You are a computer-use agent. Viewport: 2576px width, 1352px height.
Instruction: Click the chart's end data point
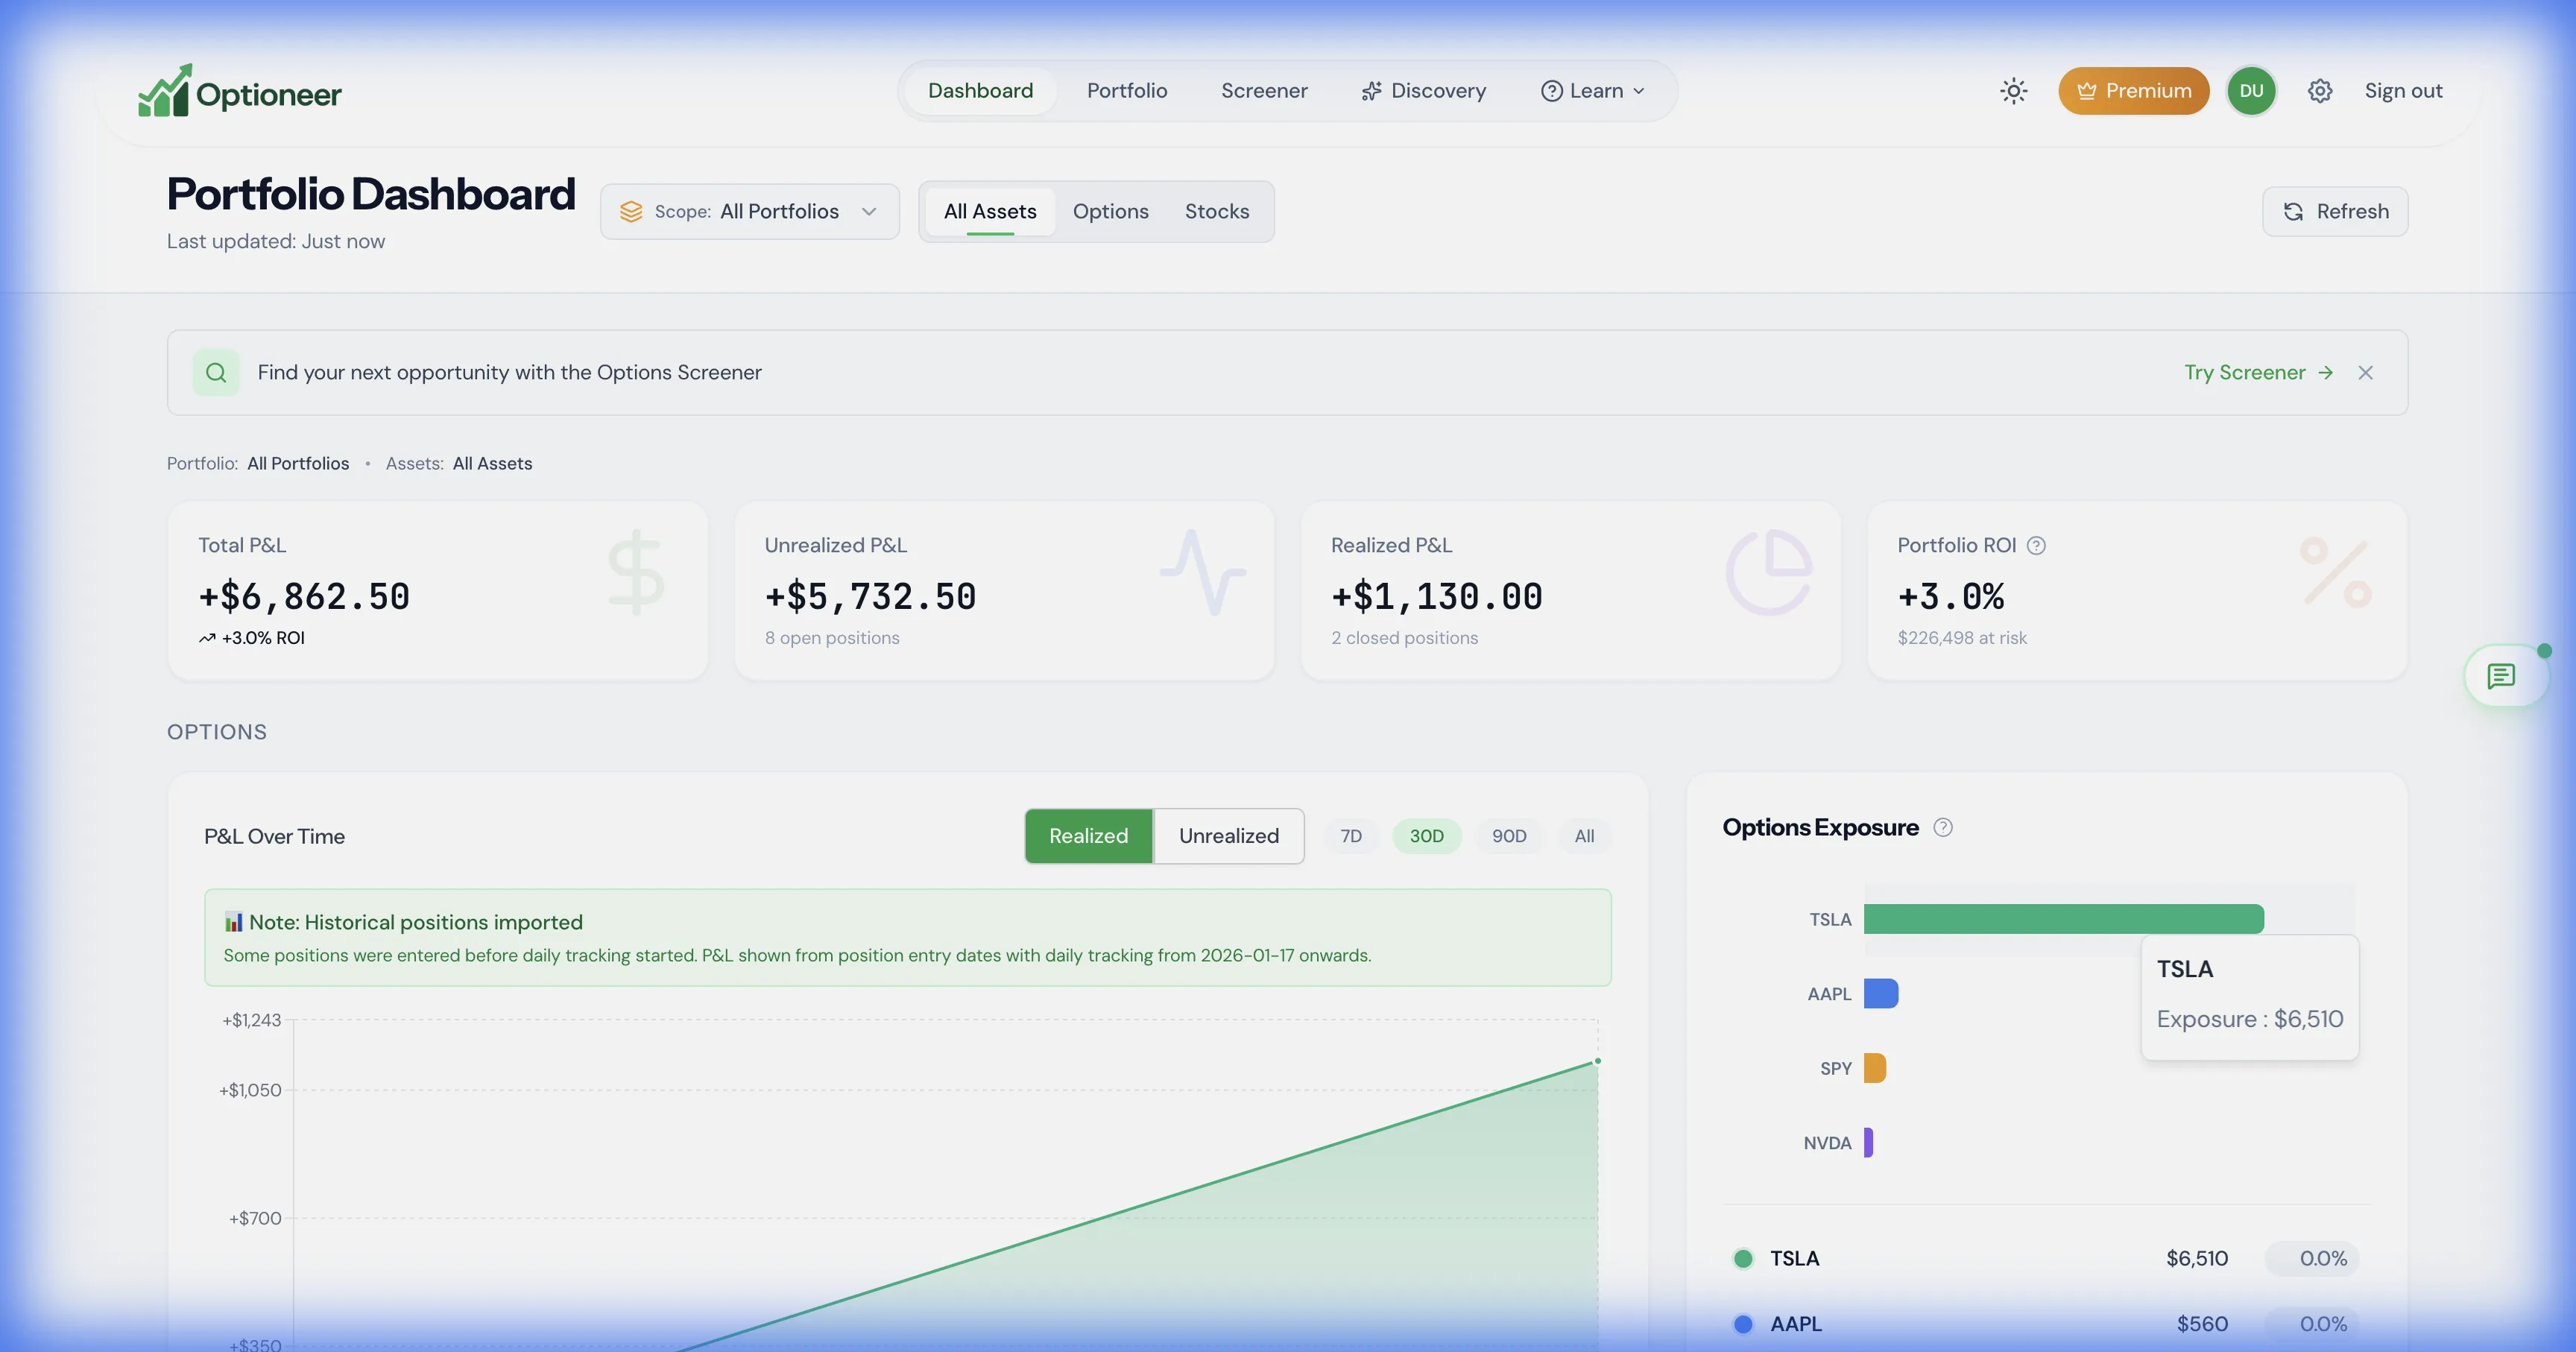pos(1598,1061)
